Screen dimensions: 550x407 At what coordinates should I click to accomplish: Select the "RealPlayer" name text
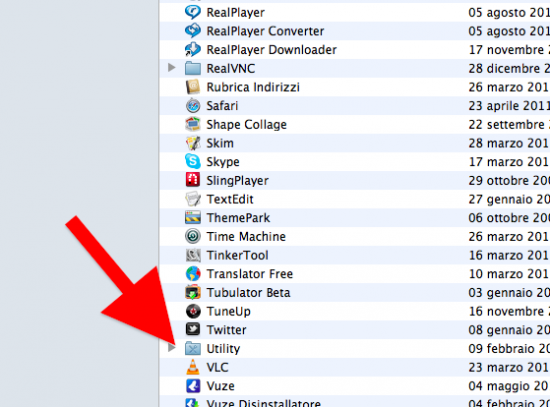[235, 13]
